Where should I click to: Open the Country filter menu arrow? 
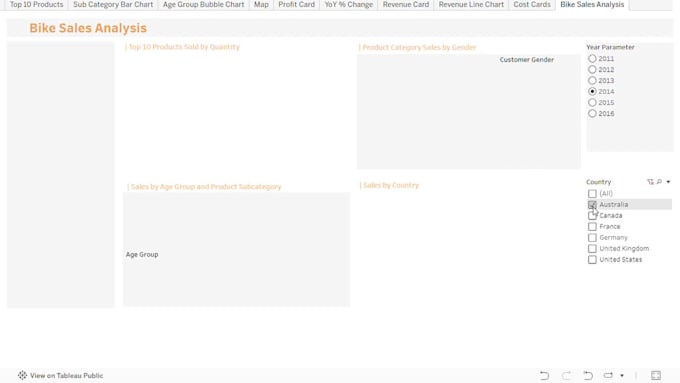coord(668,182)
